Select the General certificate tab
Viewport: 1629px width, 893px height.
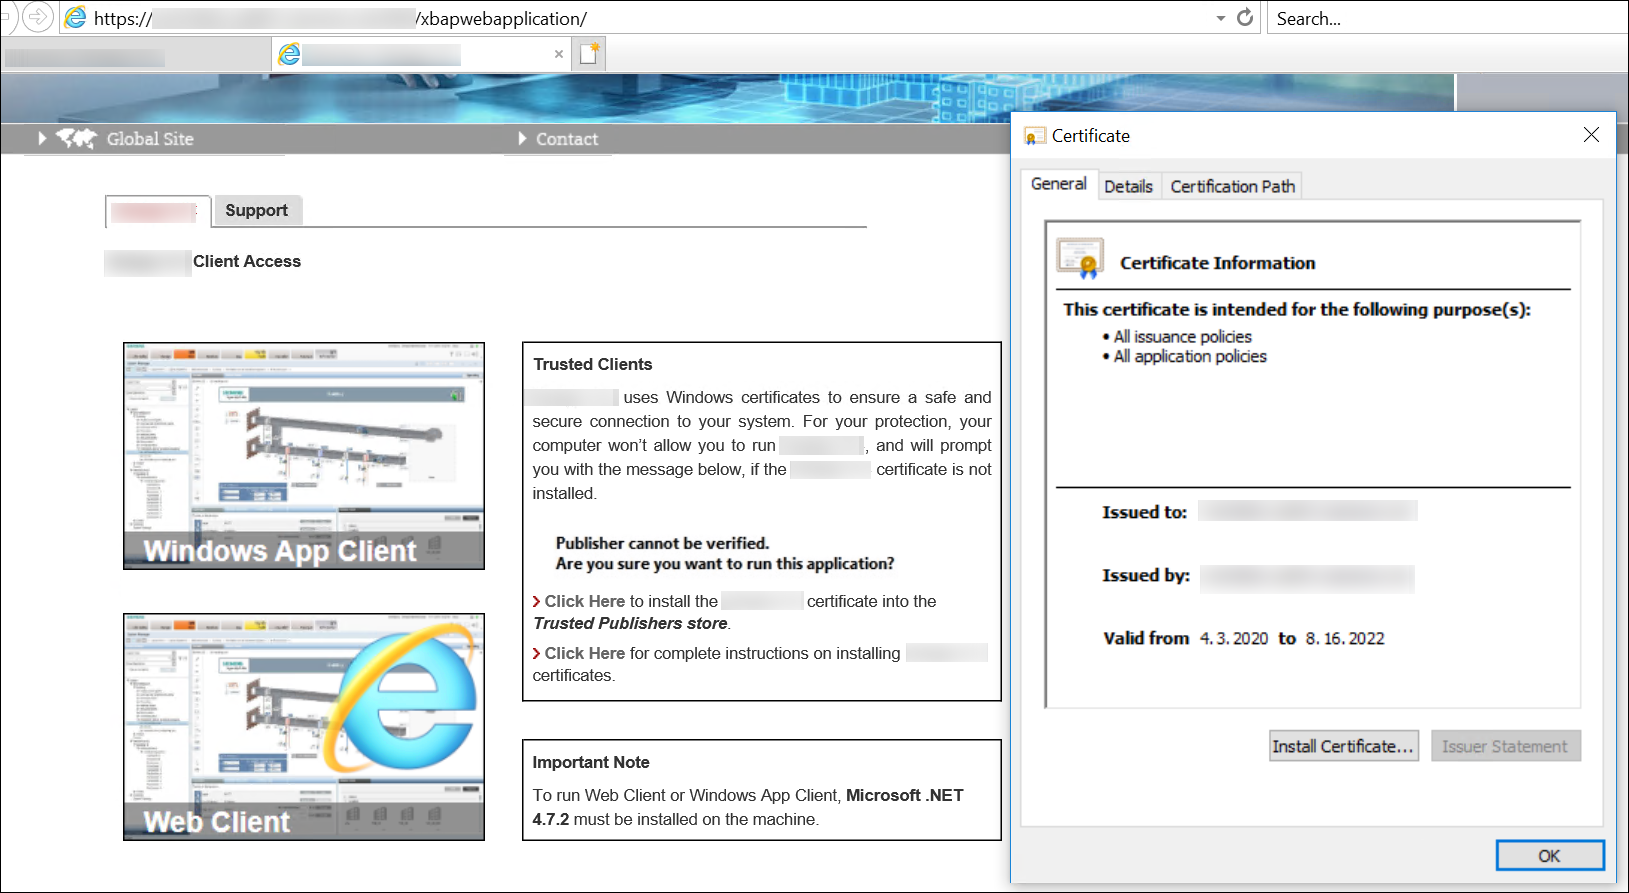point(1058,184)
